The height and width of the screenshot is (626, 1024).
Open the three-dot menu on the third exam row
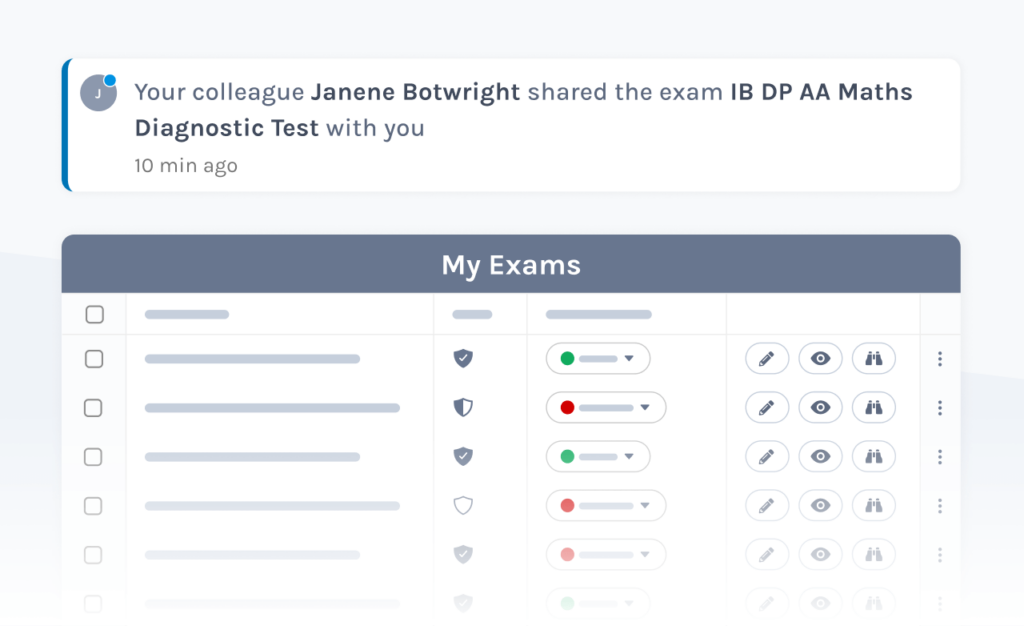click(940, 456)
